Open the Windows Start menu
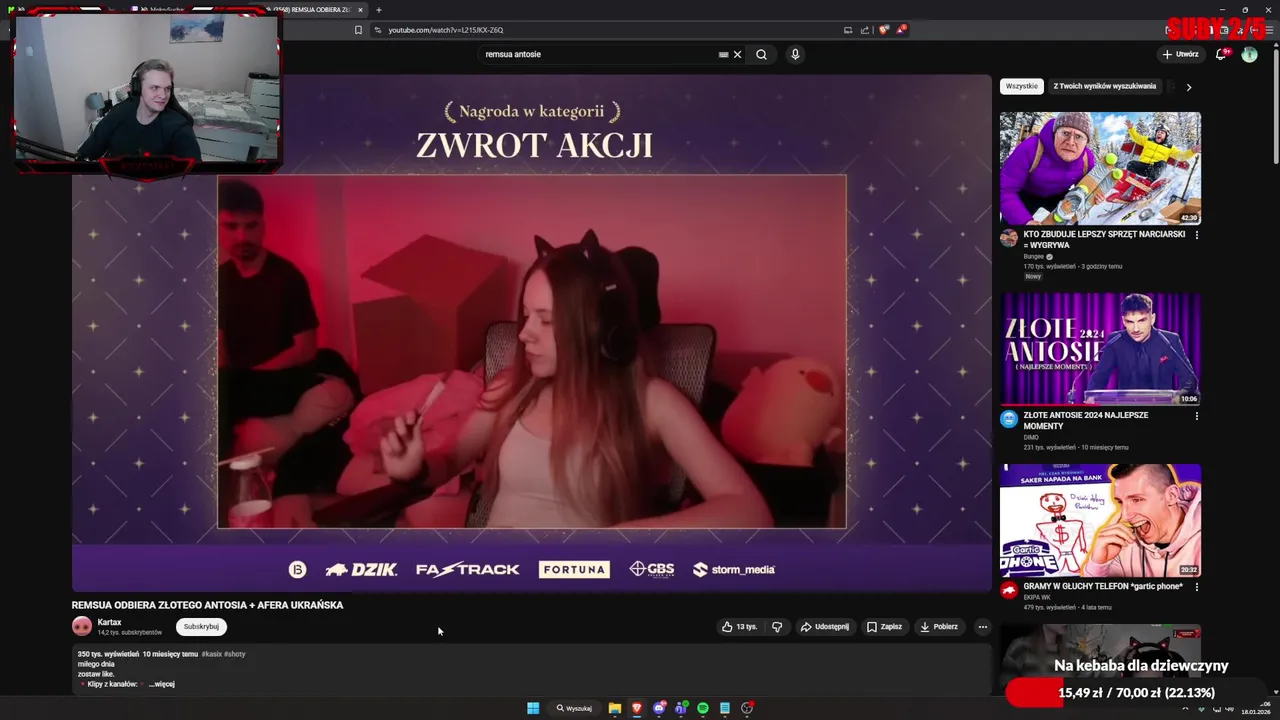Screen dimensions: 1280x720 point(533,708)
